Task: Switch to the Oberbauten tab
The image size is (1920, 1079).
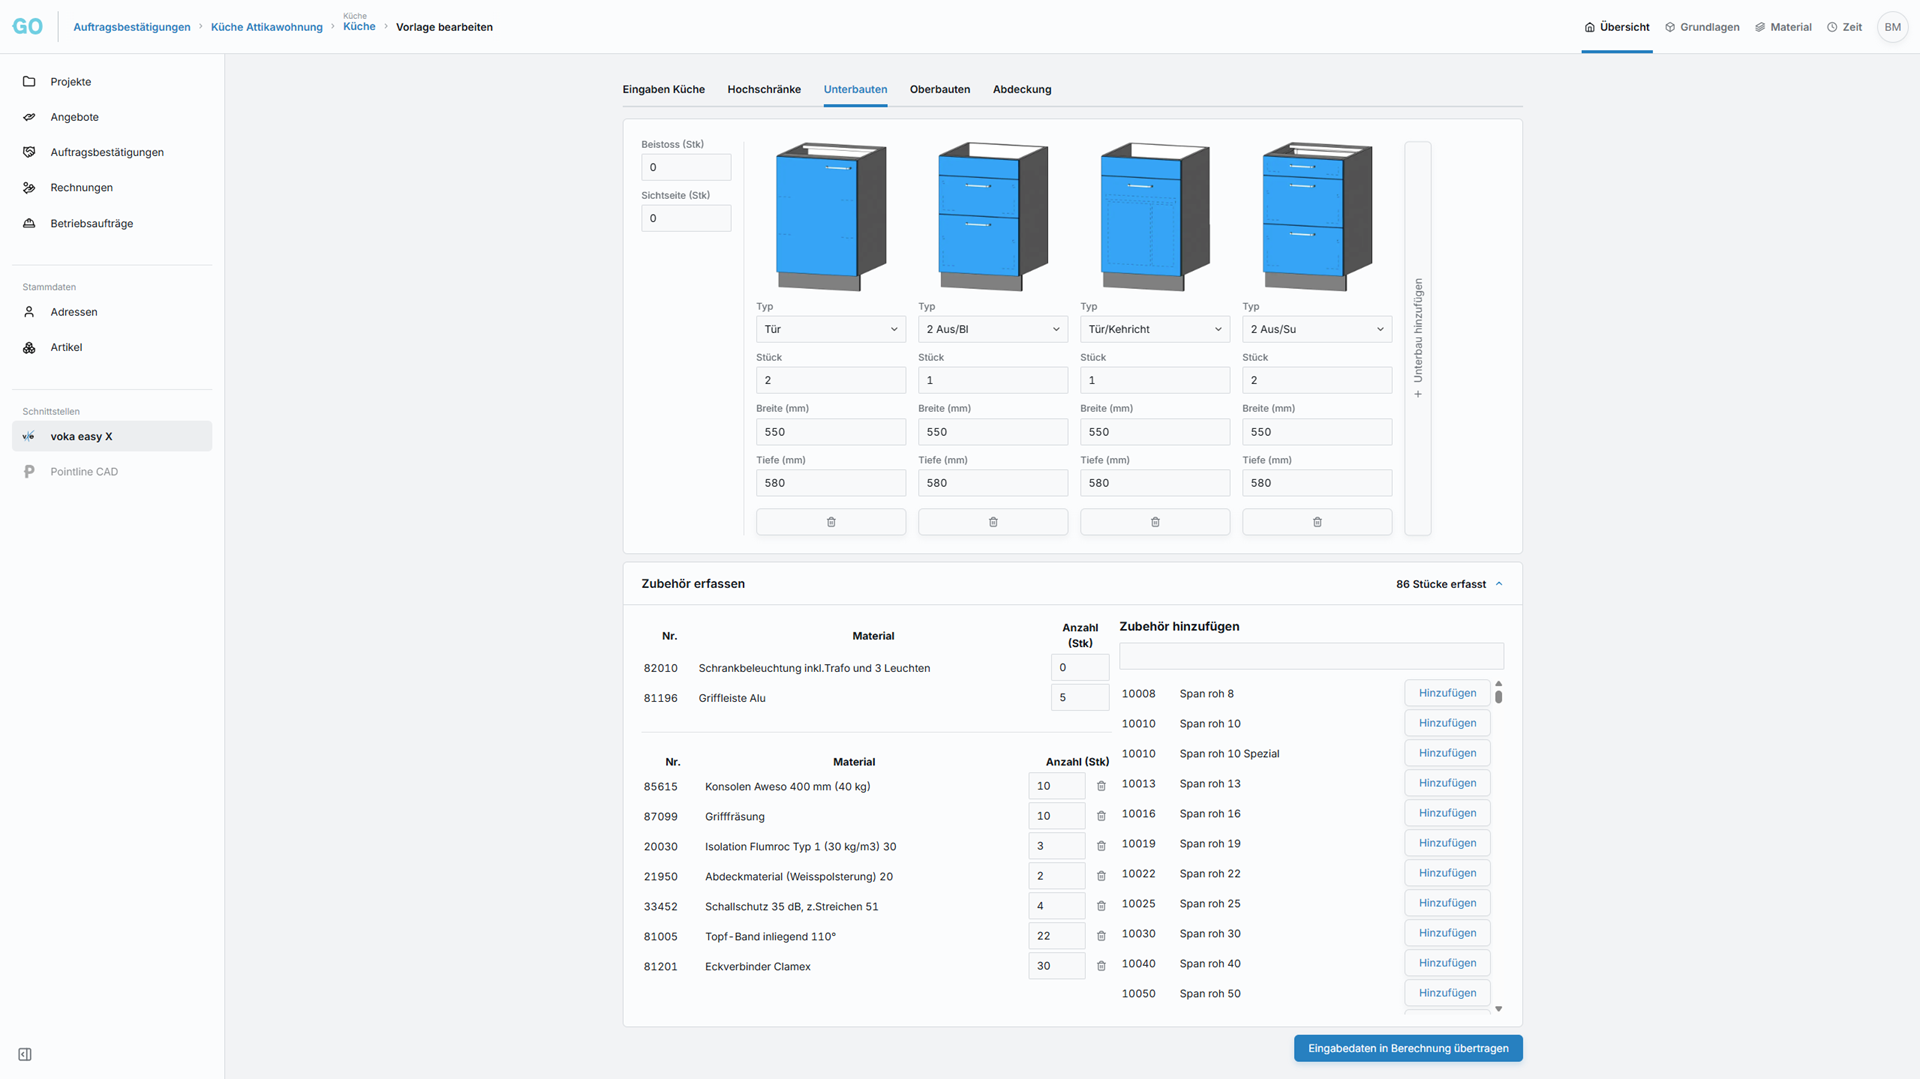Action: (x=939, y=89)
